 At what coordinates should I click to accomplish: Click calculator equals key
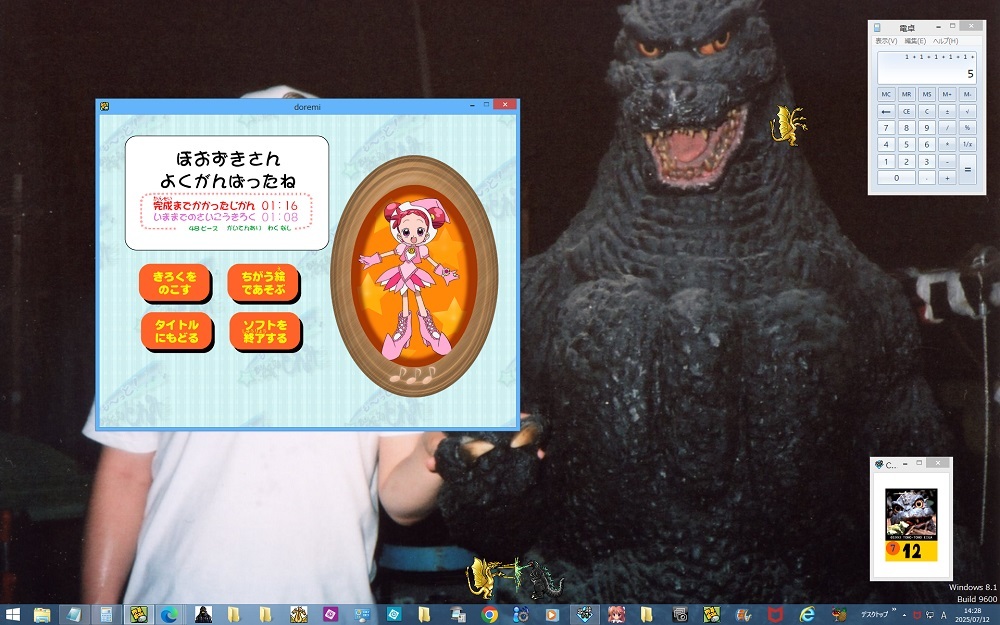[967, 170]
